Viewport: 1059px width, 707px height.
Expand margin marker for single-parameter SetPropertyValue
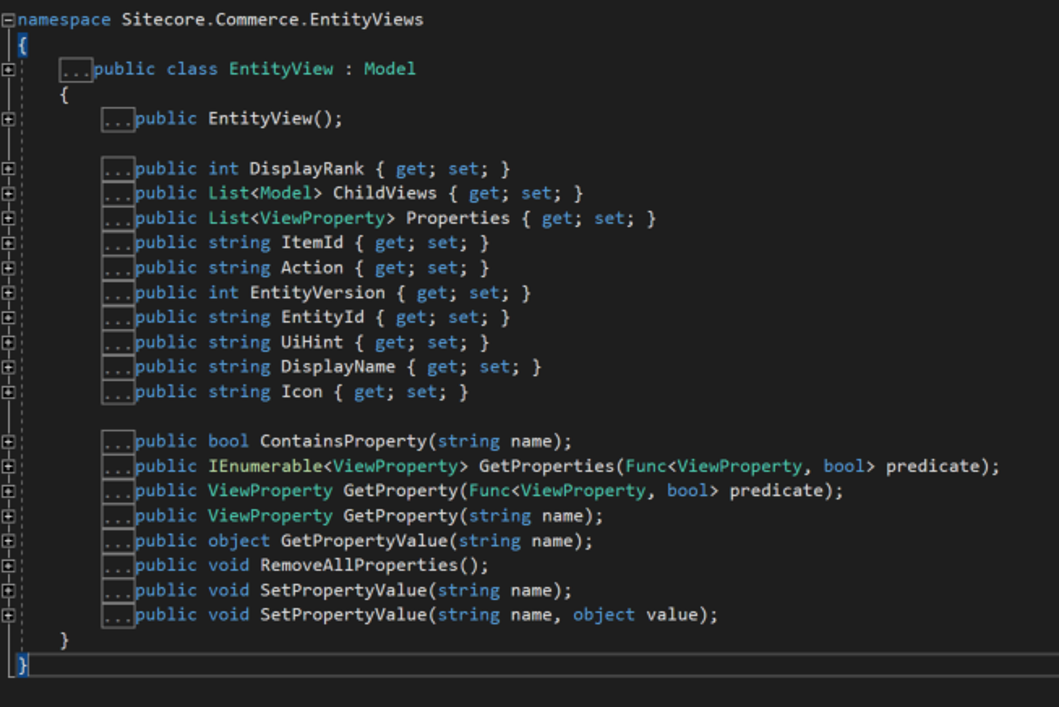tap(8, 590)
